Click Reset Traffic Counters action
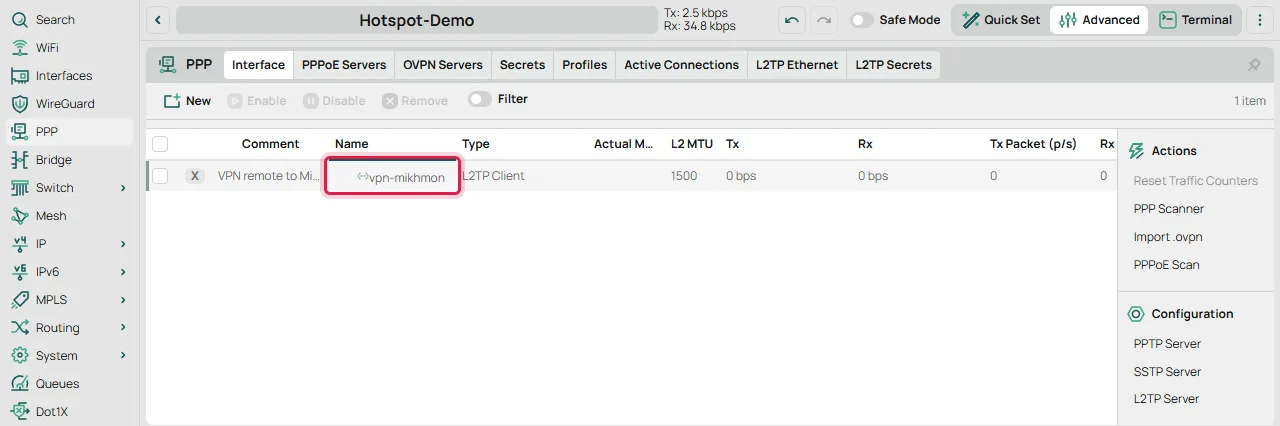The width and height of the screenshot is (1280, 426). click(x=1195, y=181)
